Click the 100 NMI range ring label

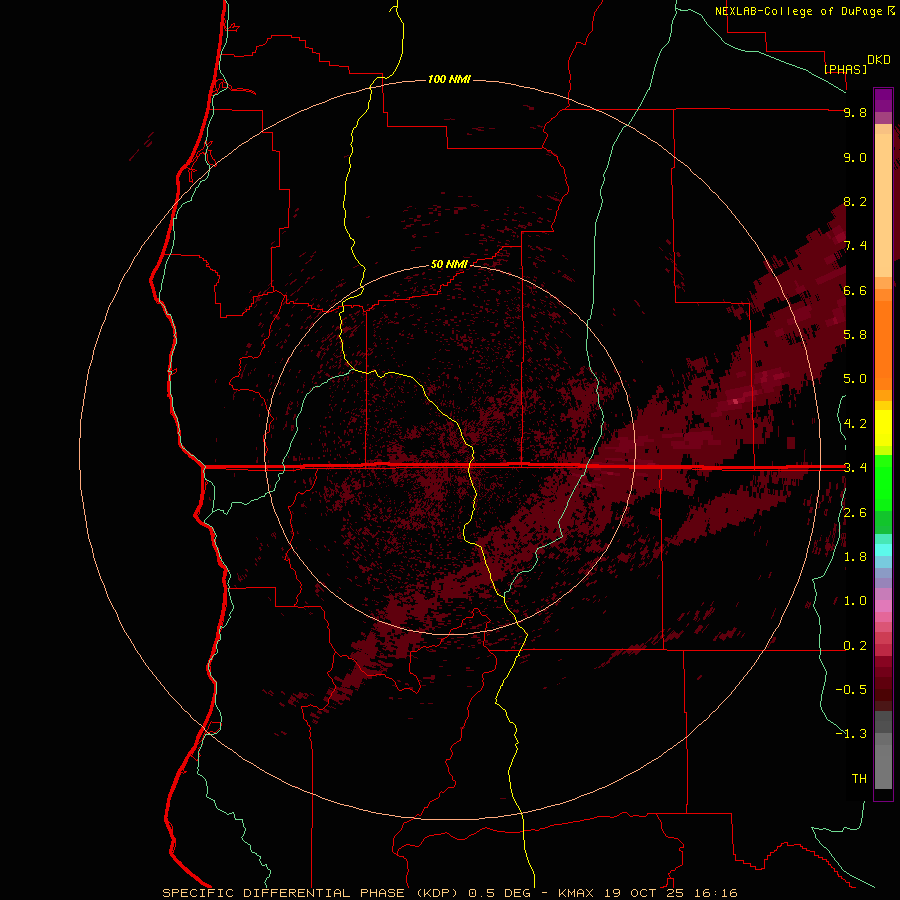449,79
